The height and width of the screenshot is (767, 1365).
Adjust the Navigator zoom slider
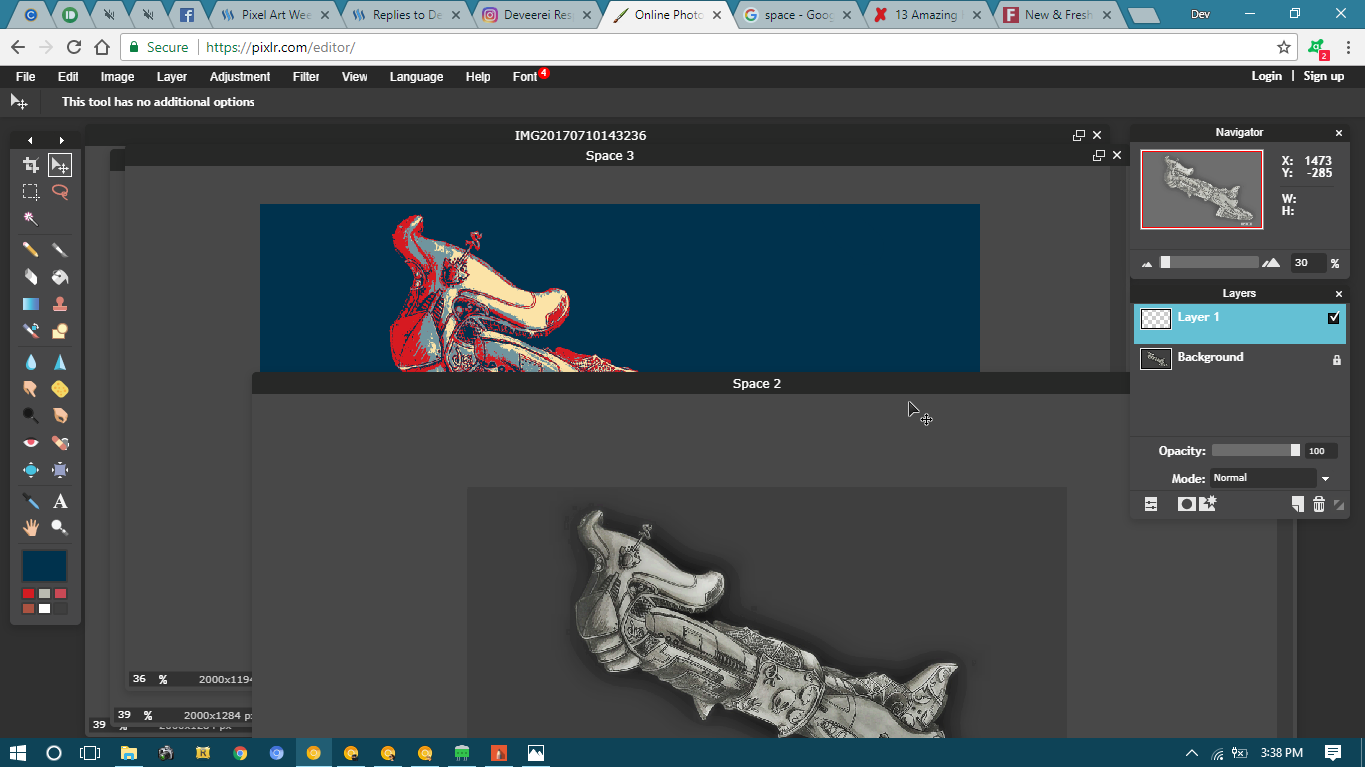pyautogui.click(x=1208, y=263)
